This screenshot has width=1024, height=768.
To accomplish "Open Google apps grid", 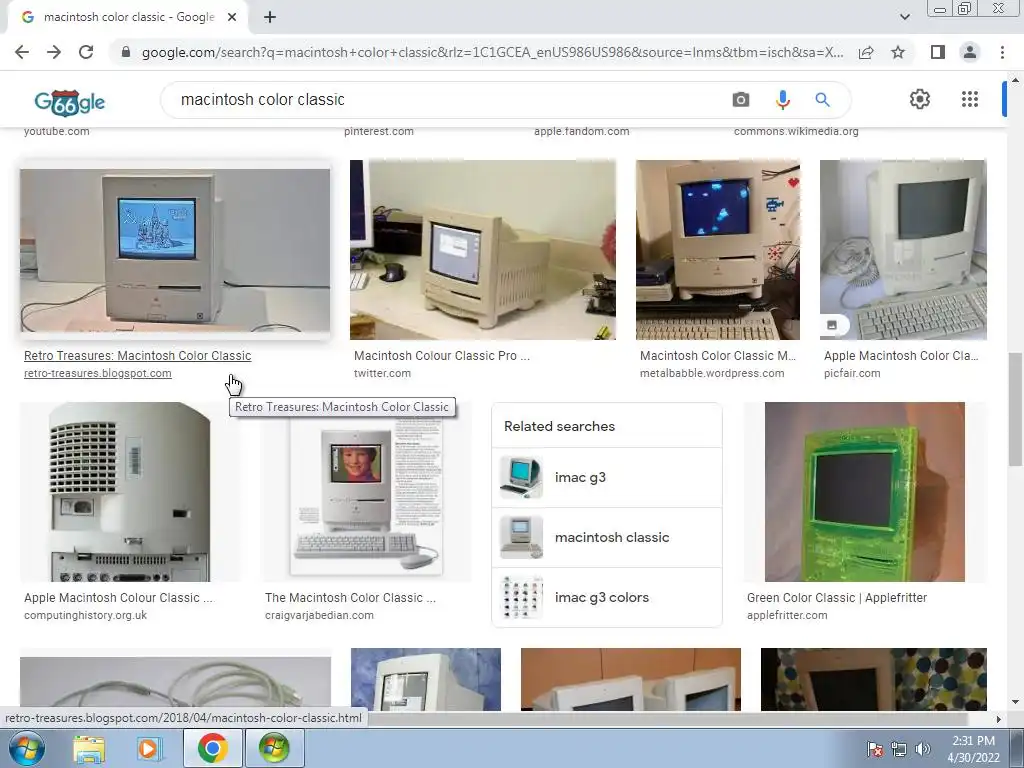I will [x=970, y=99].
